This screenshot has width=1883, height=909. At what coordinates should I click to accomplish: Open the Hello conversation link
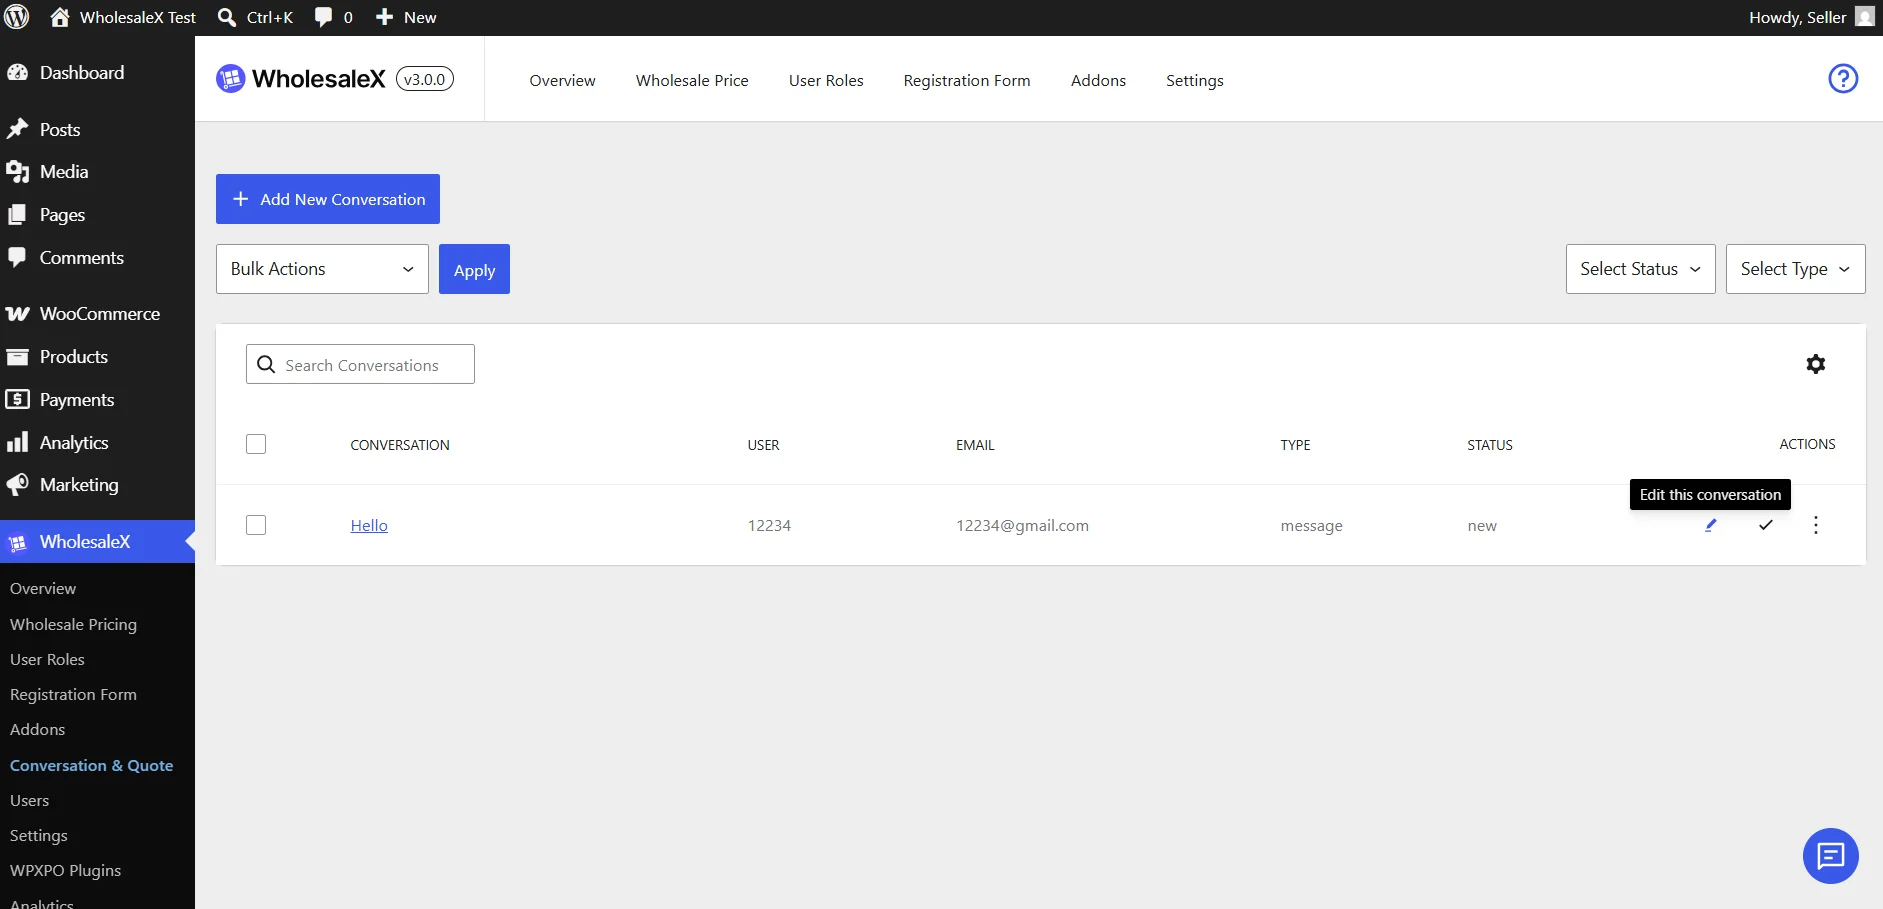pos(369,525)
